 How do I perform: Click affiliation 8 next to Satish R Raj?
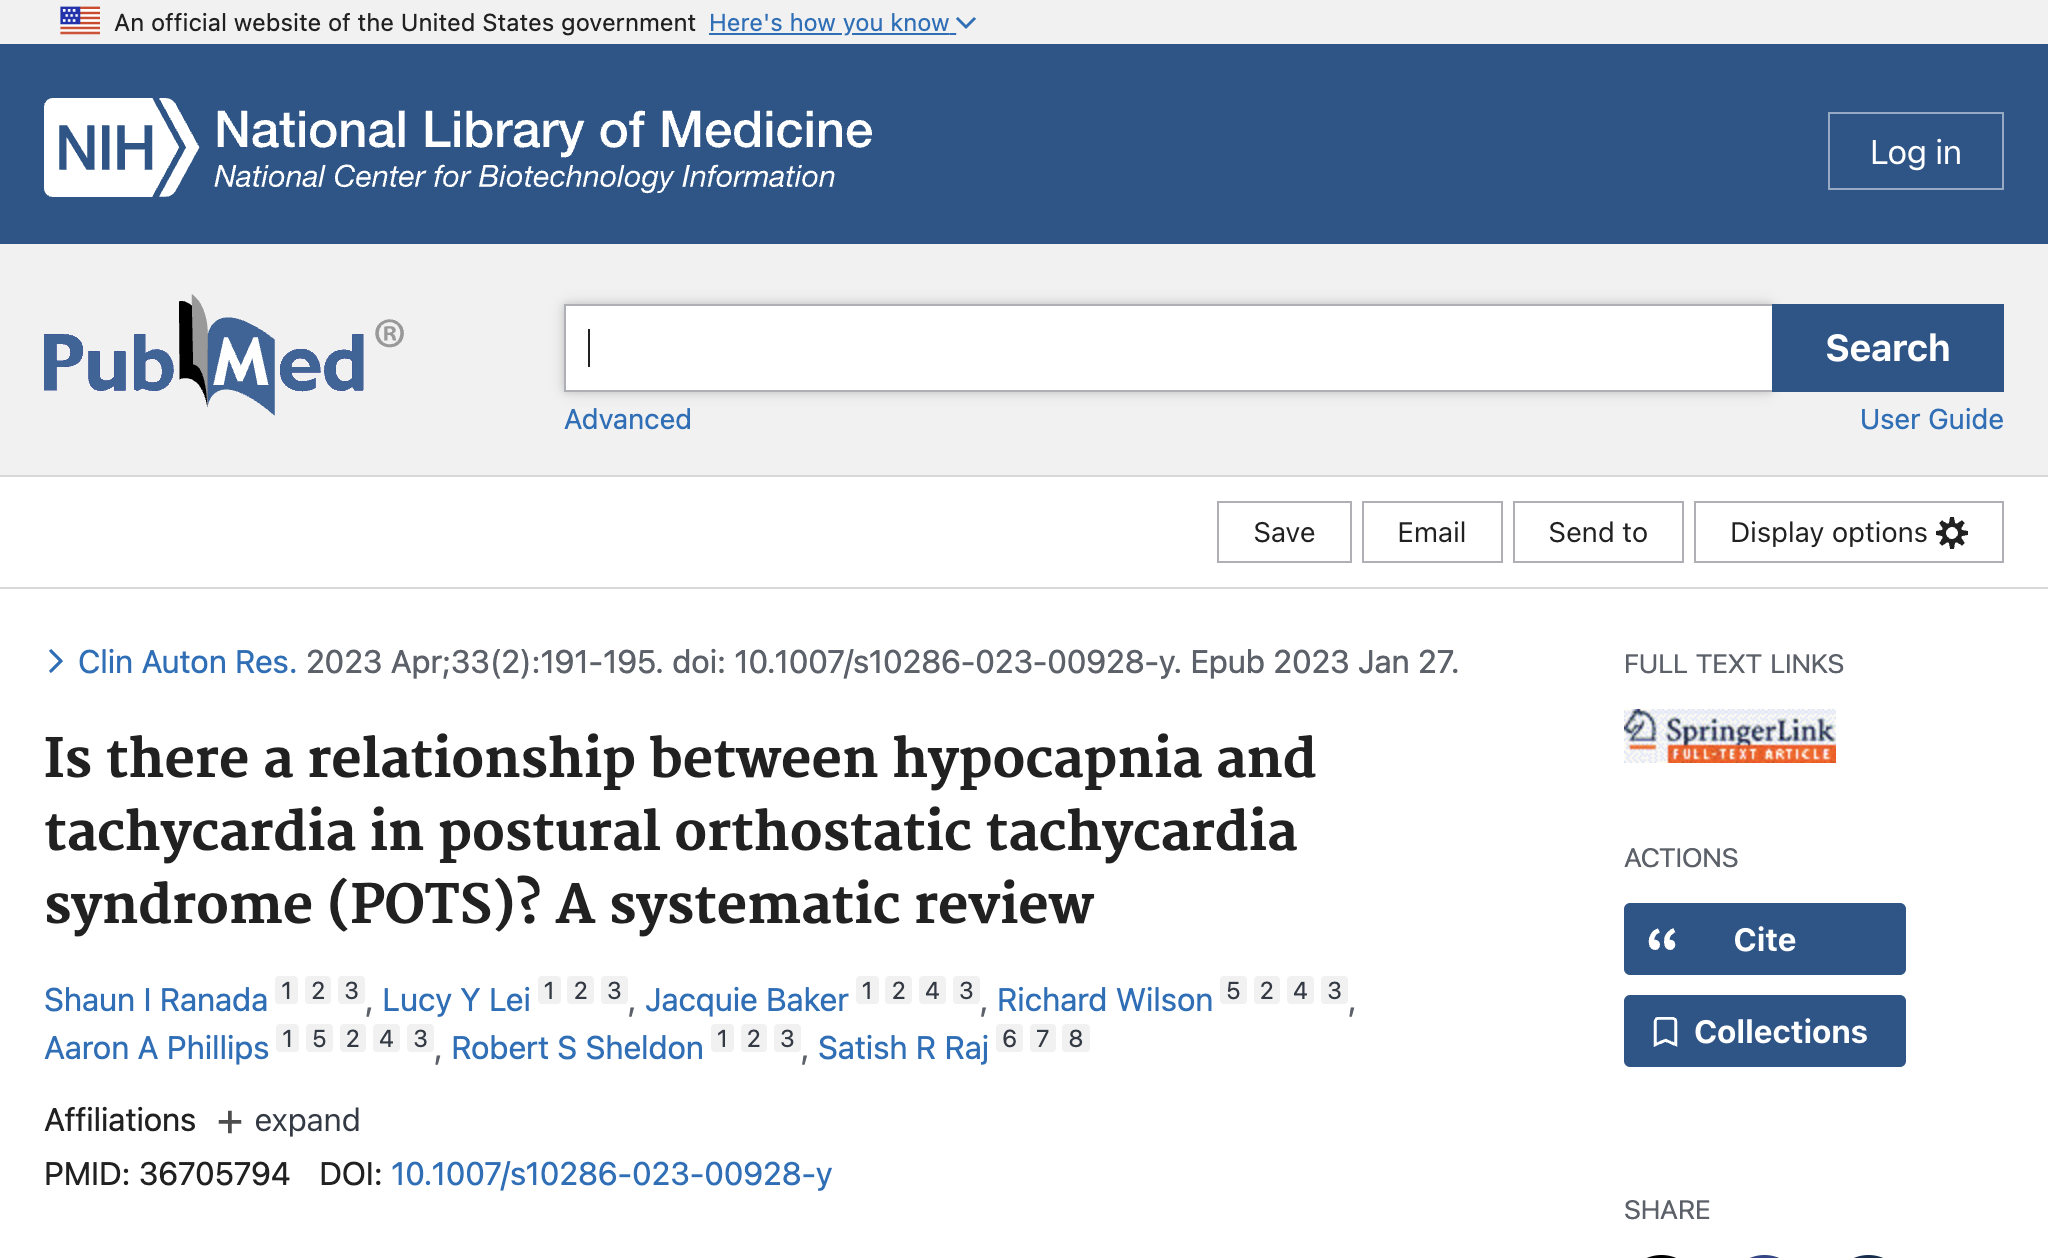coord(1076,1038)
